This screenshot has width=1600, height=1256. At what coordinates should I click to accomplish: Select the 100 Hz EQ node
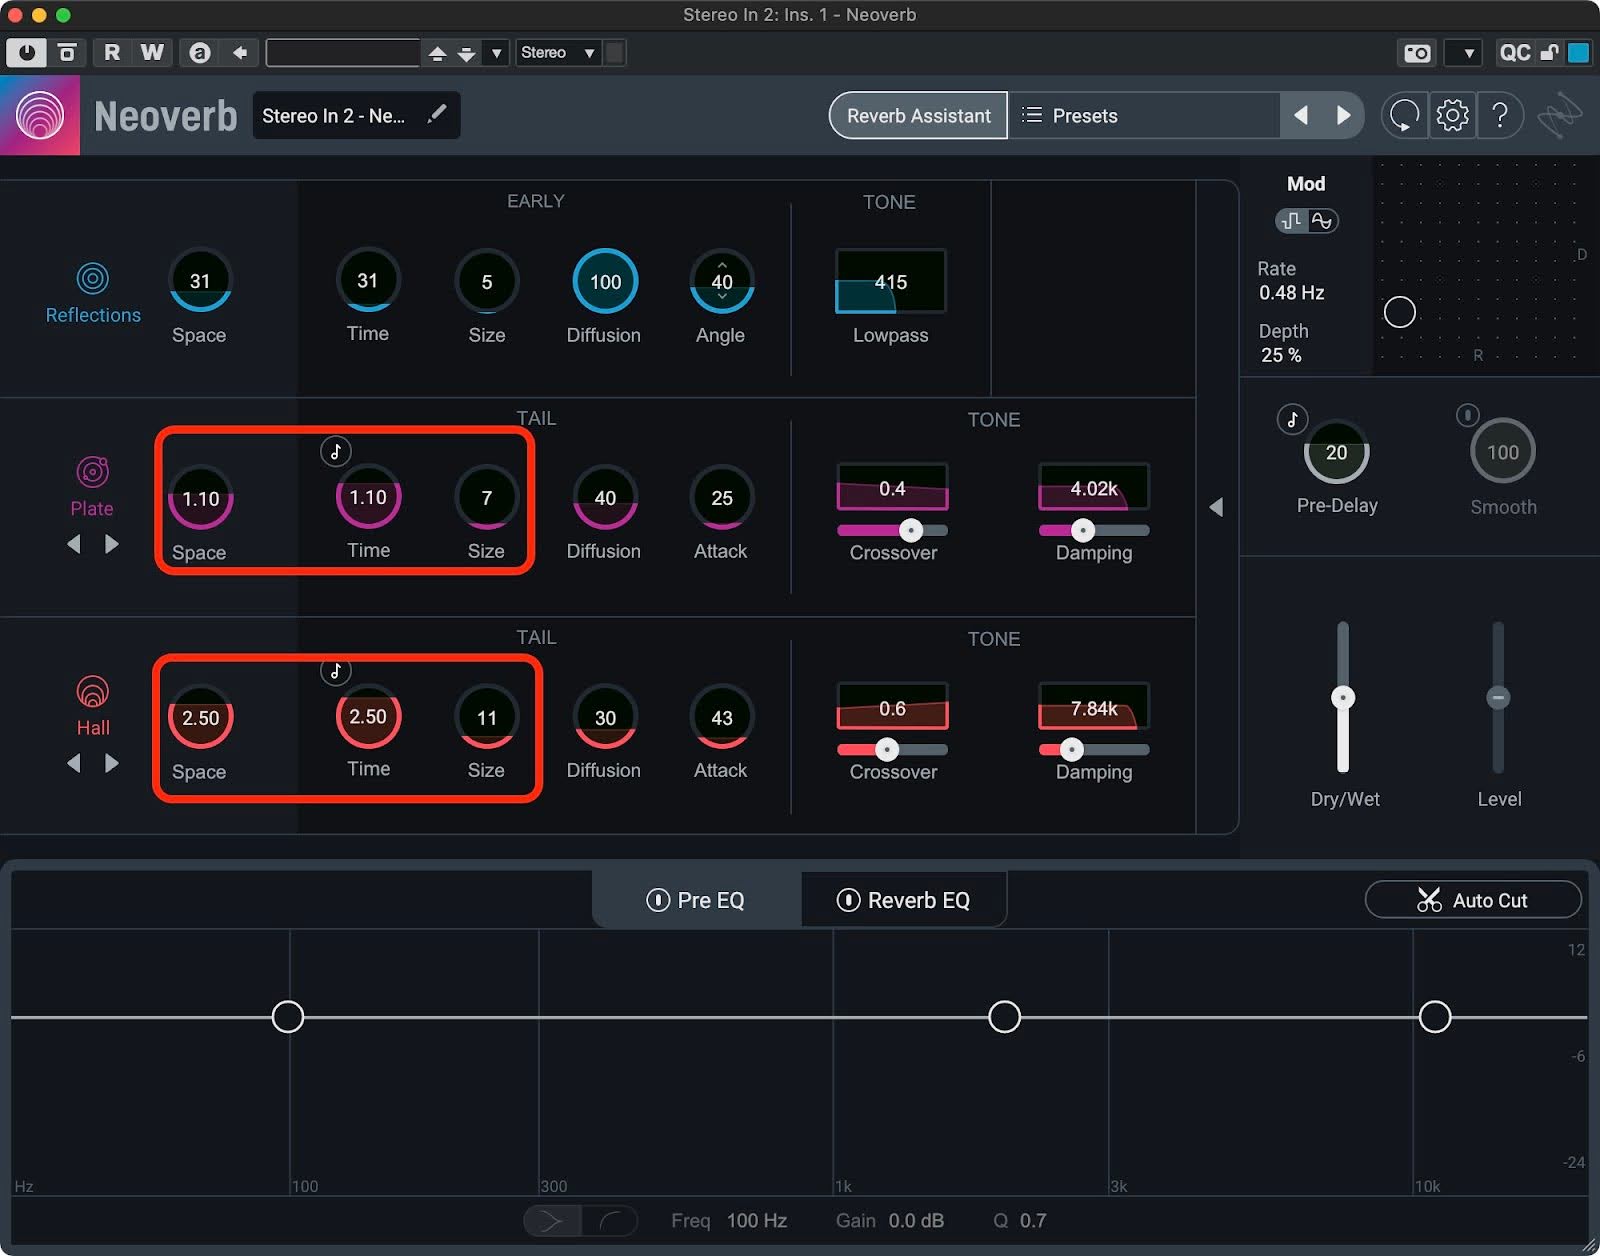[x=288, y=1017]
